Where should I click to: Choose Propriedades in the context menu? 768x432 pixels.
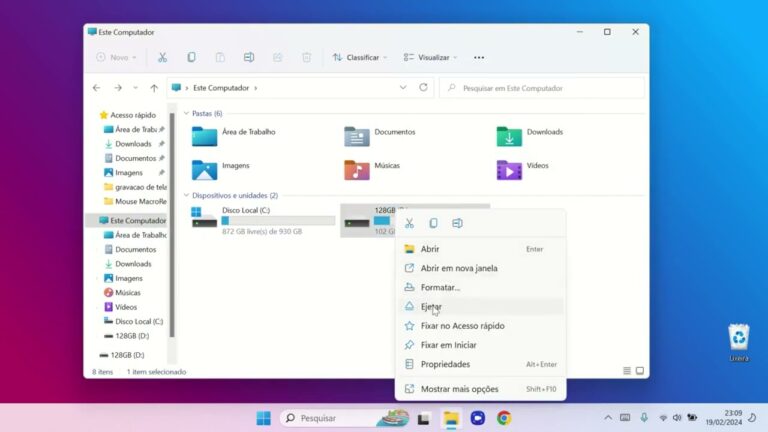(480, 364)
